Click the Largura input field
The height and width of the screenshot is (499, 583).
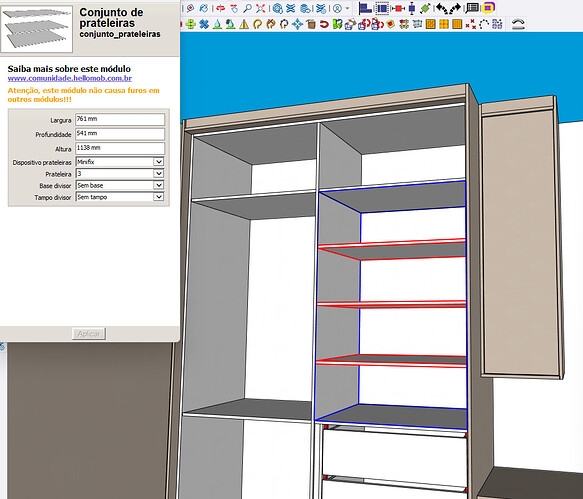(x=120, y=119)
